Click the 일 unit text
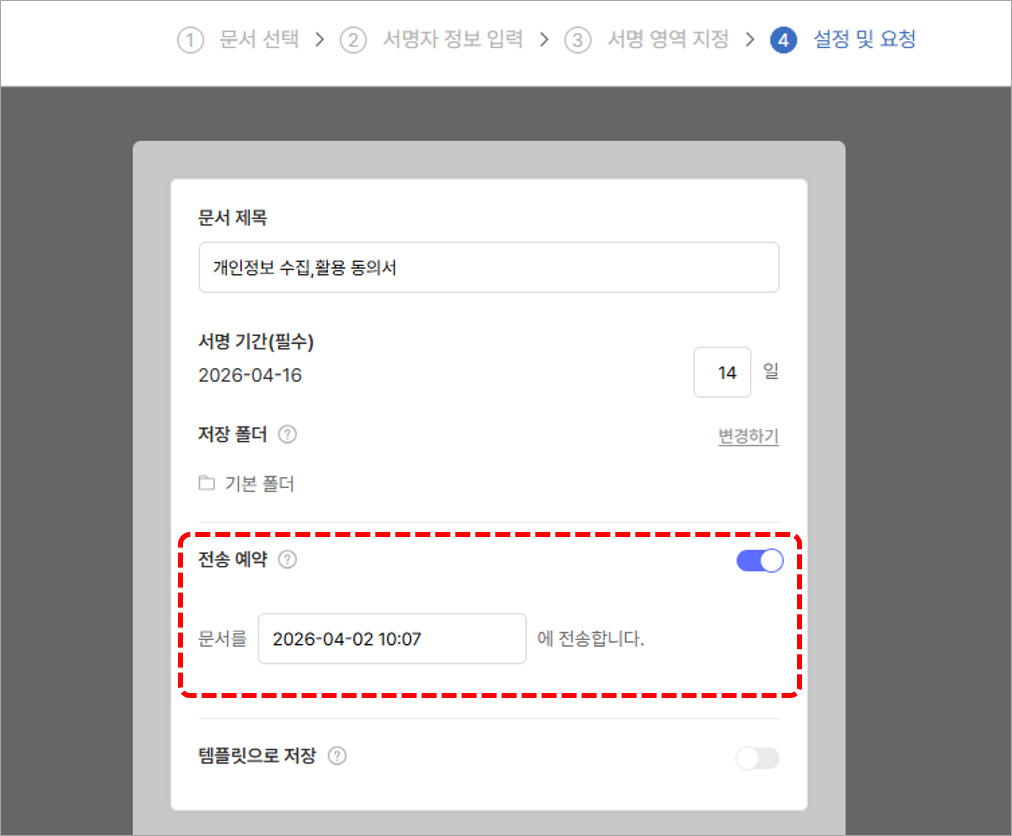 (x=771, y=371)
